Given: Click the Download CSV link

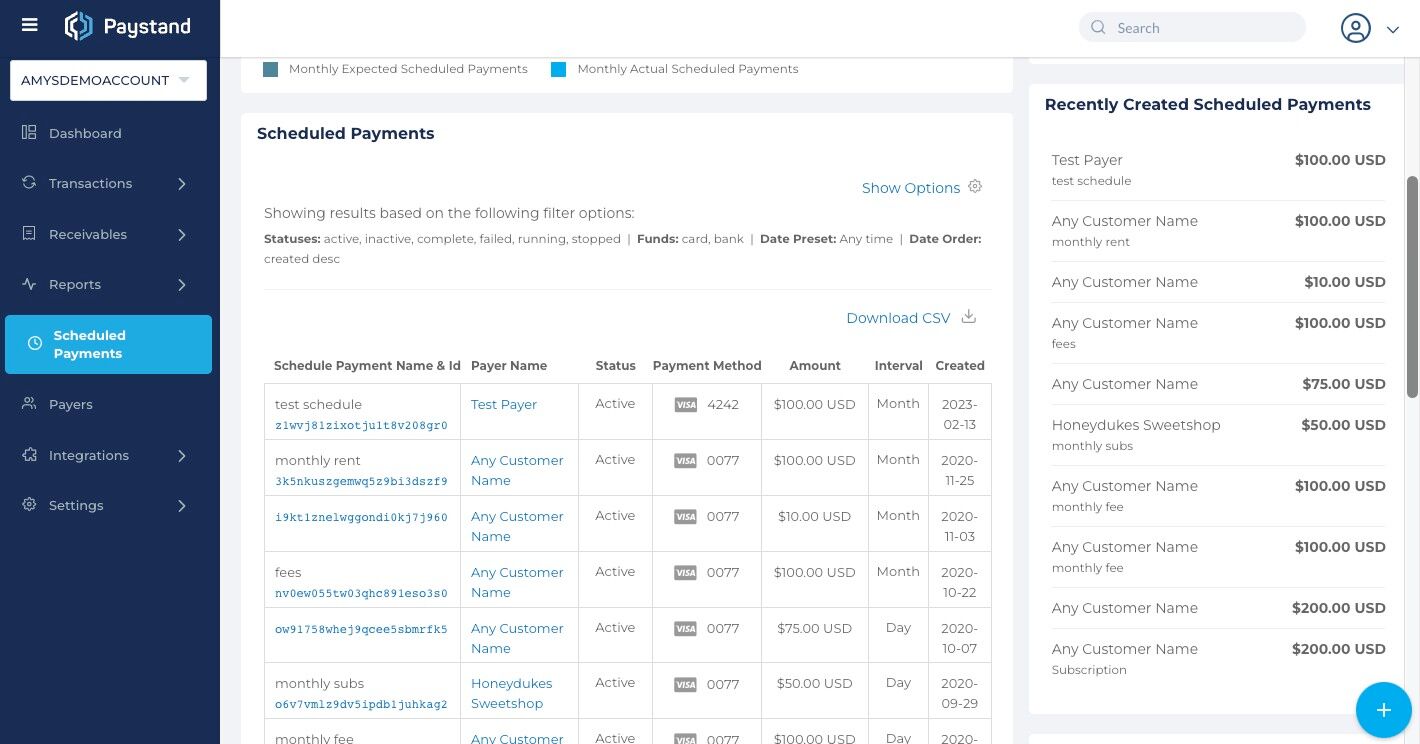Looking at the screenshot, I should (898, 318).
